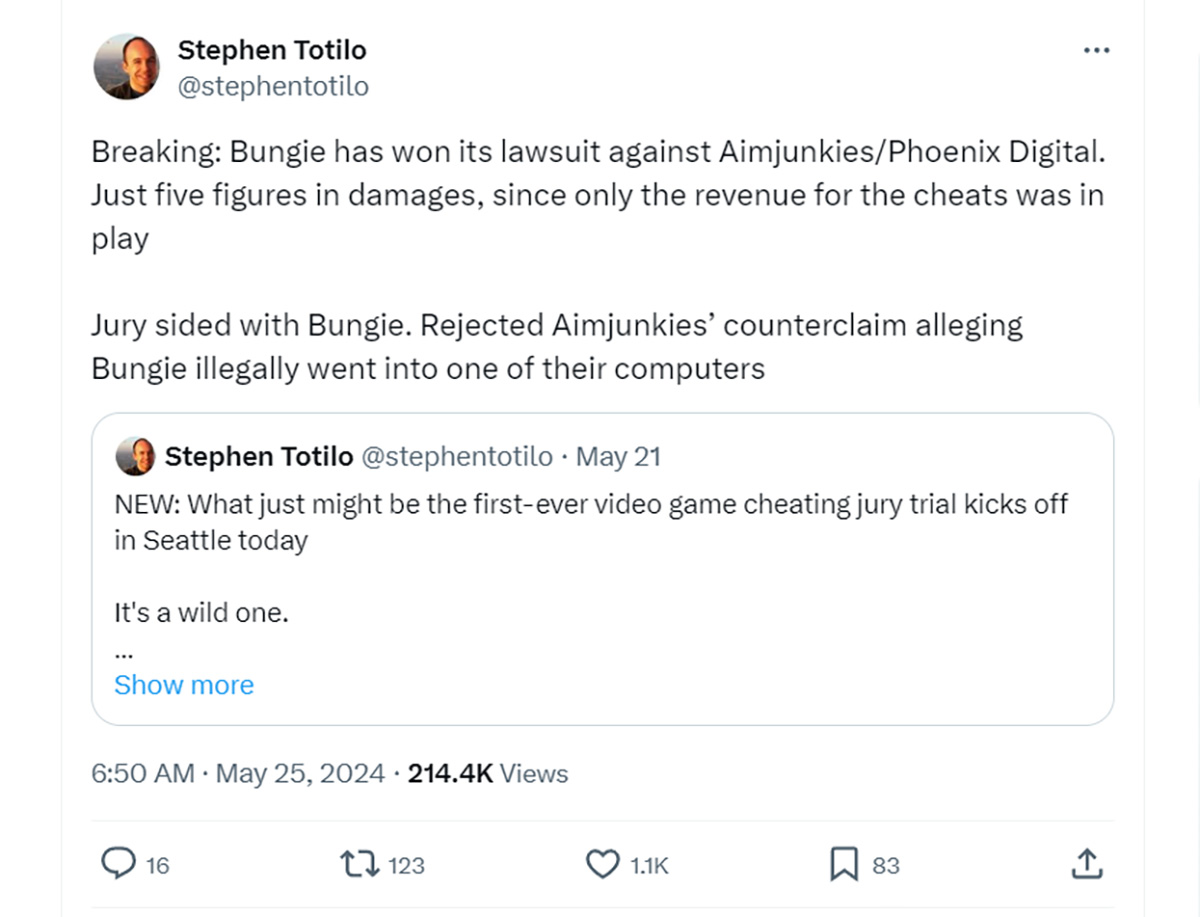Open the 6:50 AM May 25, 2024 timestamp
Screen dimensions: 1200x917
pos(238,774)
